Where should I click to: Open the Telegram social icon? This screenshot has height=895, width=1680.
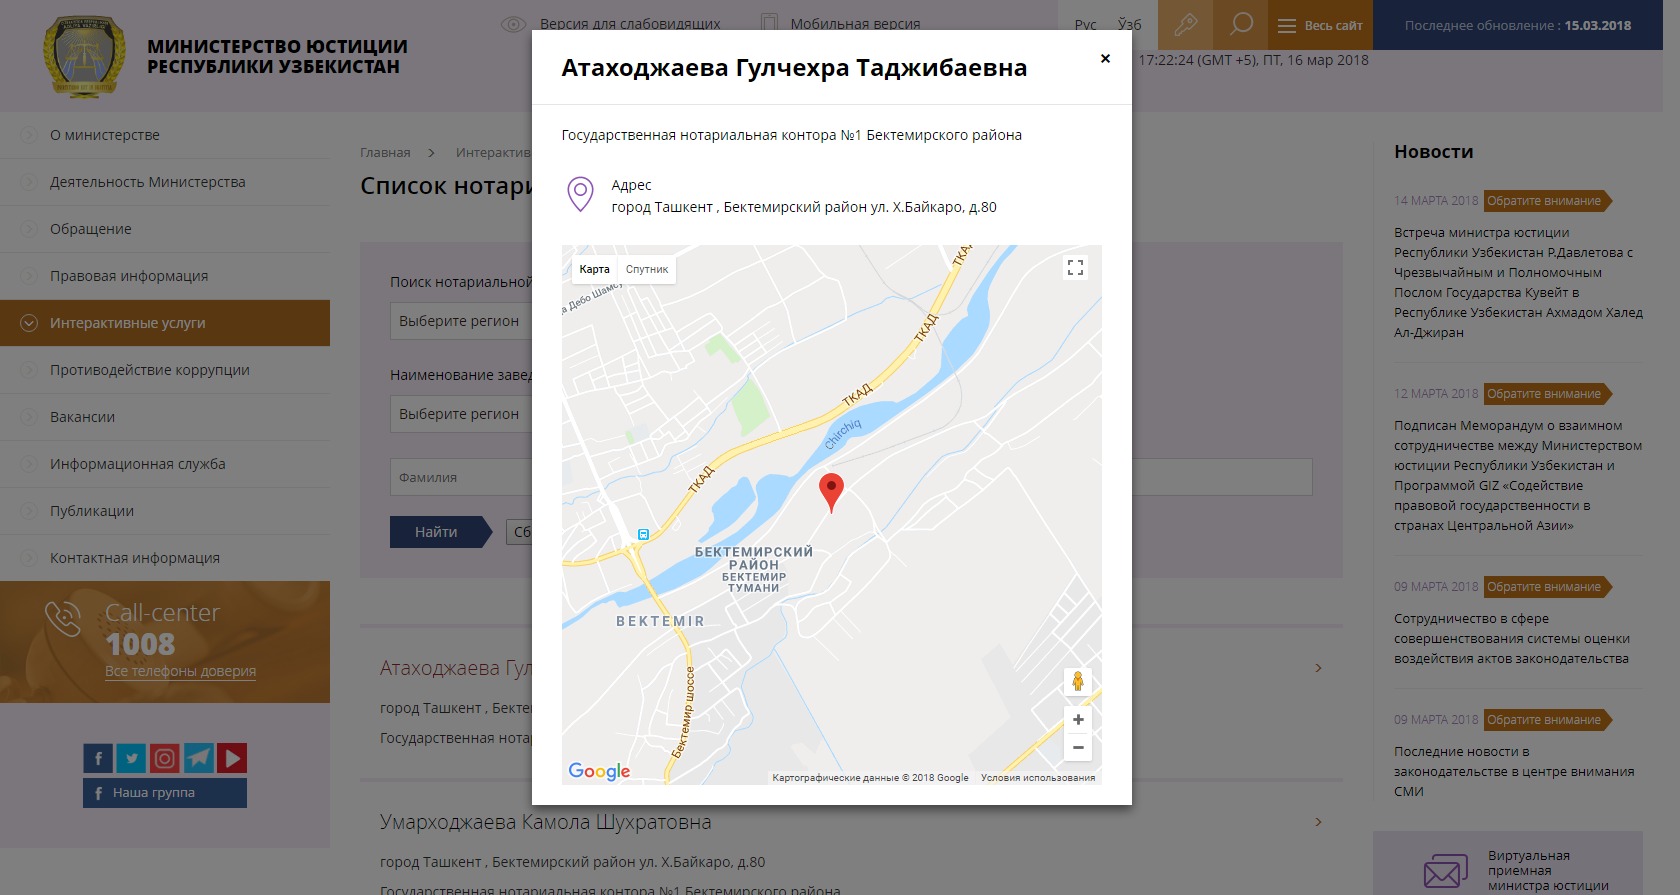pyautogui.click(x=199, y=758)
